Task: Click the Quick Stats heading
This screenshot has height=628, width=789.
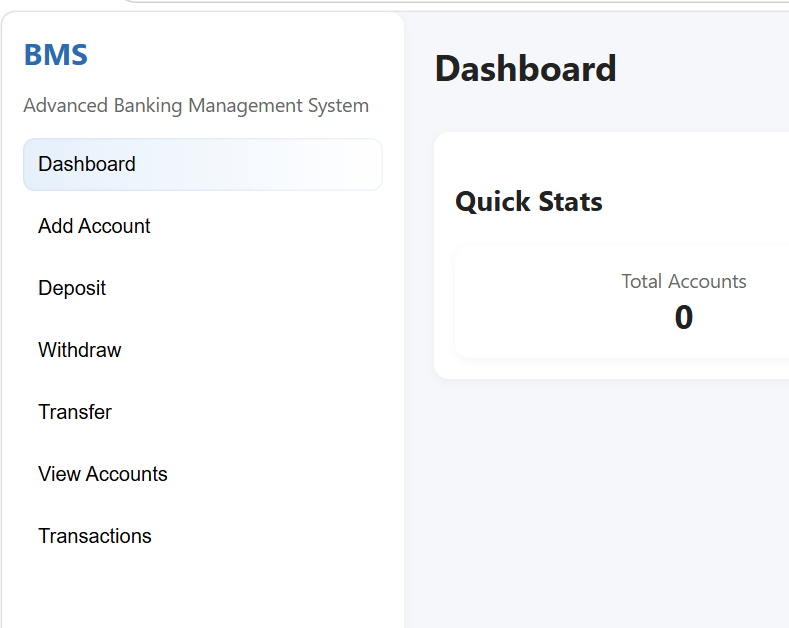Action: pyautogui.click(x=528, y=202)
